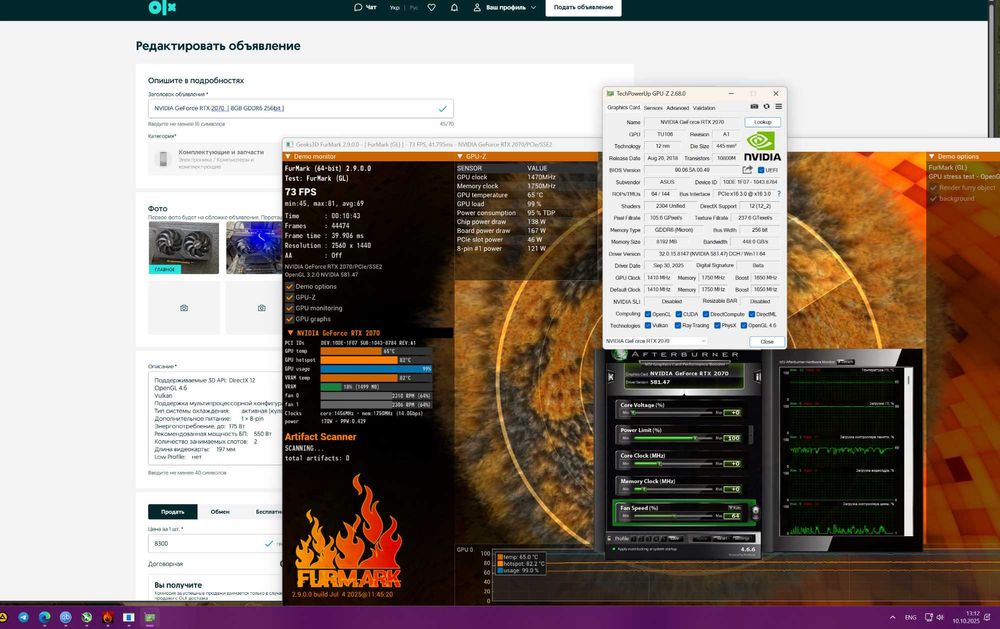Open the OLX favorites heart icon
The height and width of the screenshot is (629, 1000).
coord(431,7)
